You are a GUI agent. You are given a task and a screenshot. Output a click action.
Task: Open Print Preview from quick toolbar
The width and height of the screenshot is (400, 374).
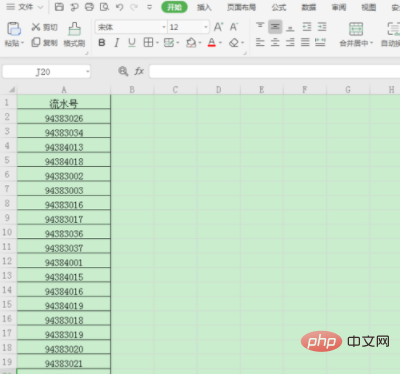pos(104,7)
